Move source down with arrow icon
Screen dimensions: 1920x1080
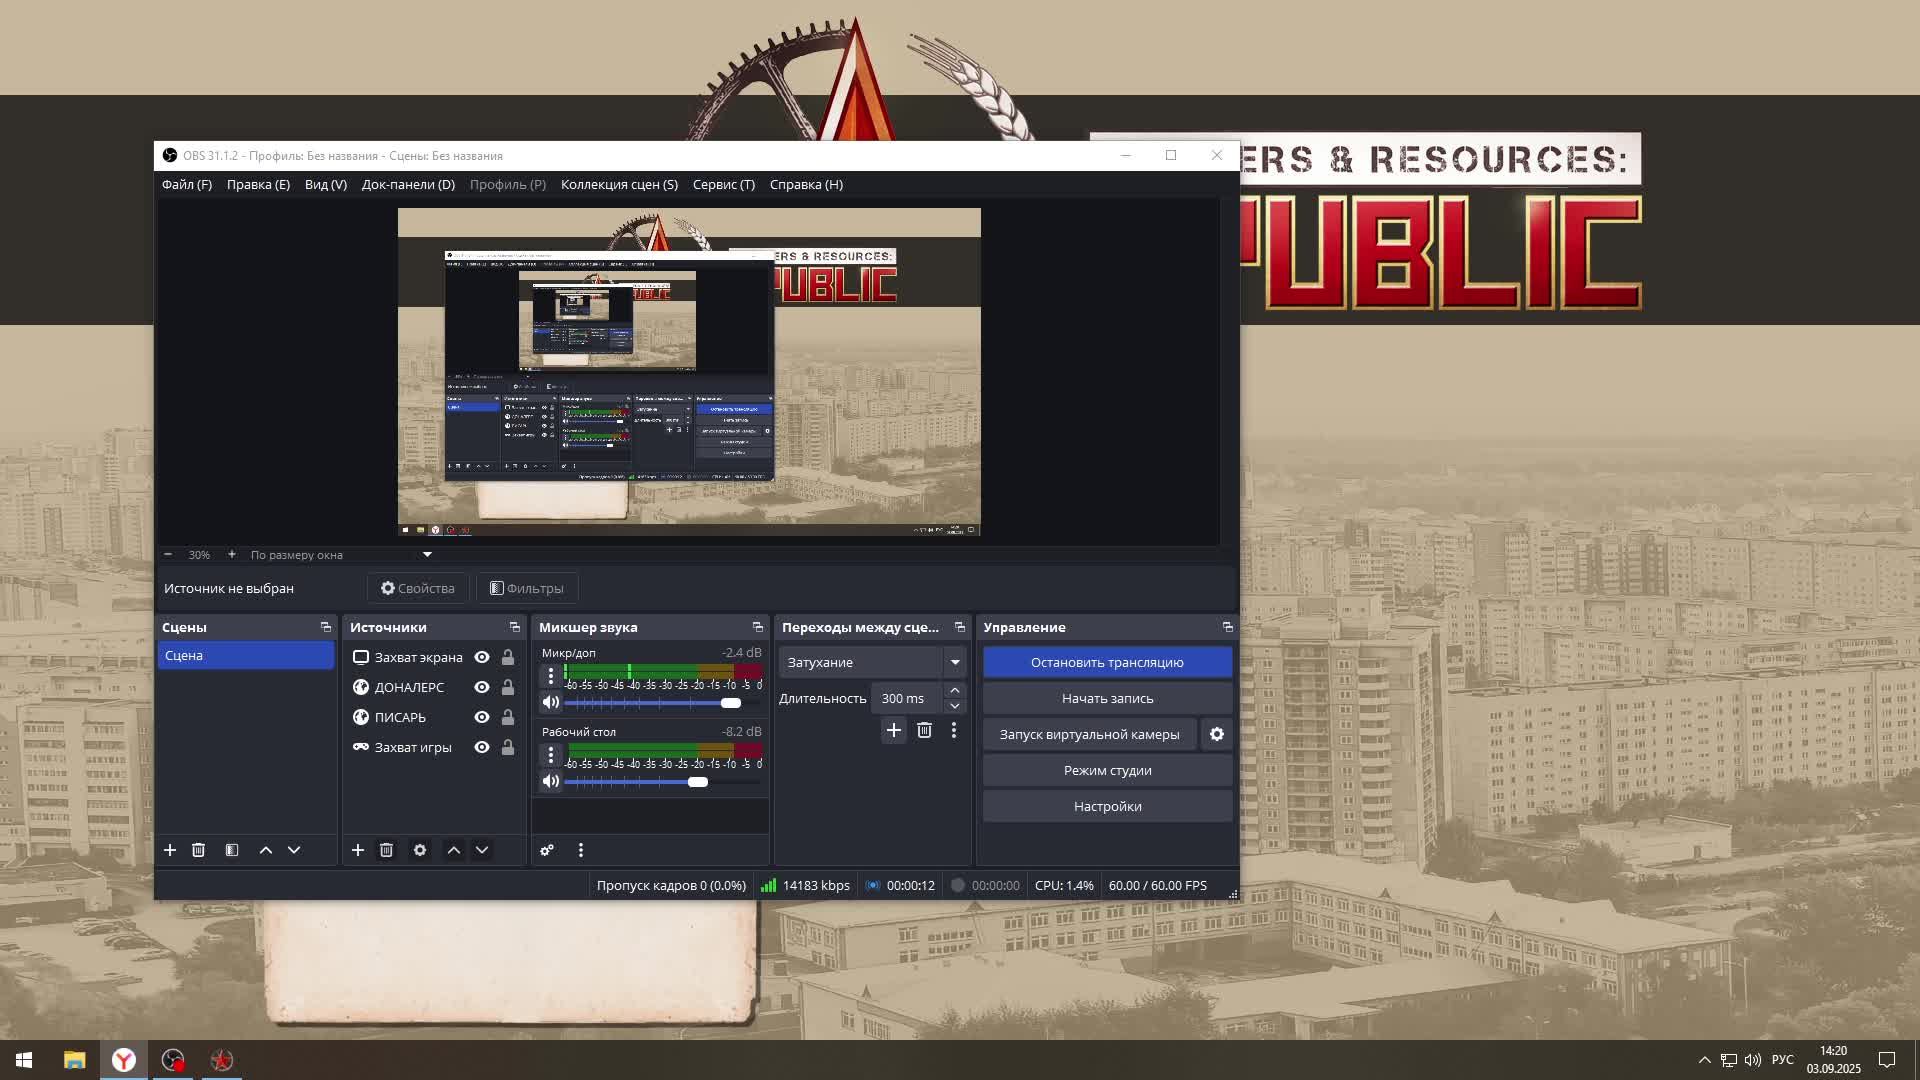tap(482, 850)
